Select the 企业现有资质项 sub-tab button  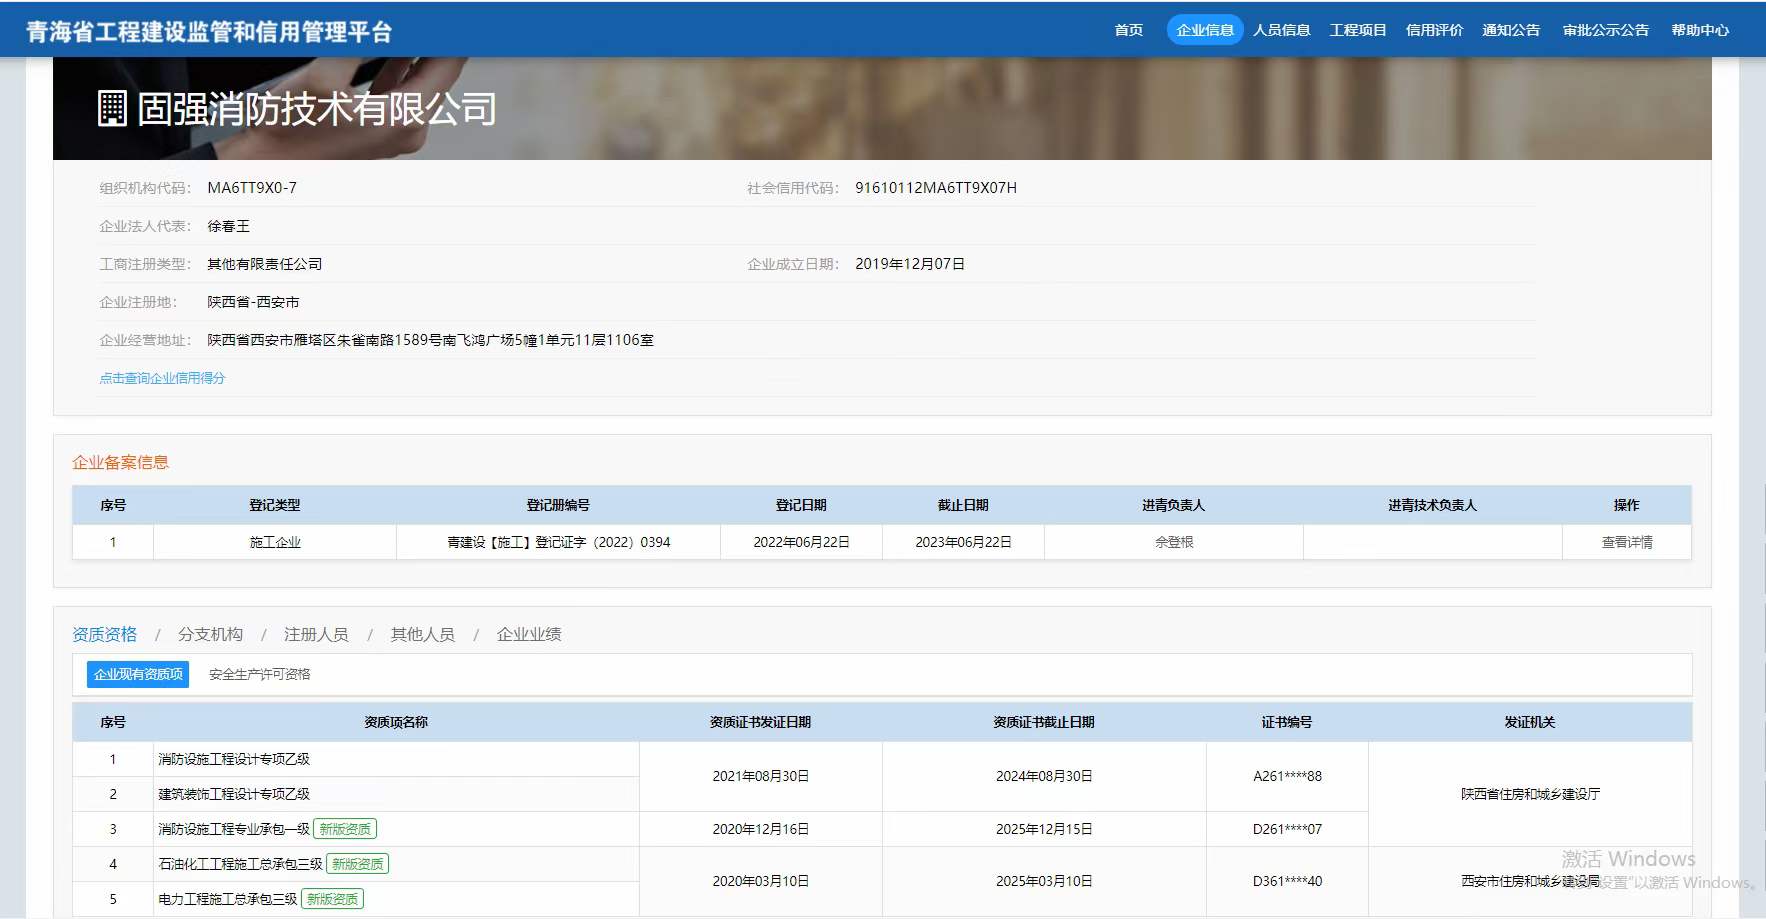[138, 674]
